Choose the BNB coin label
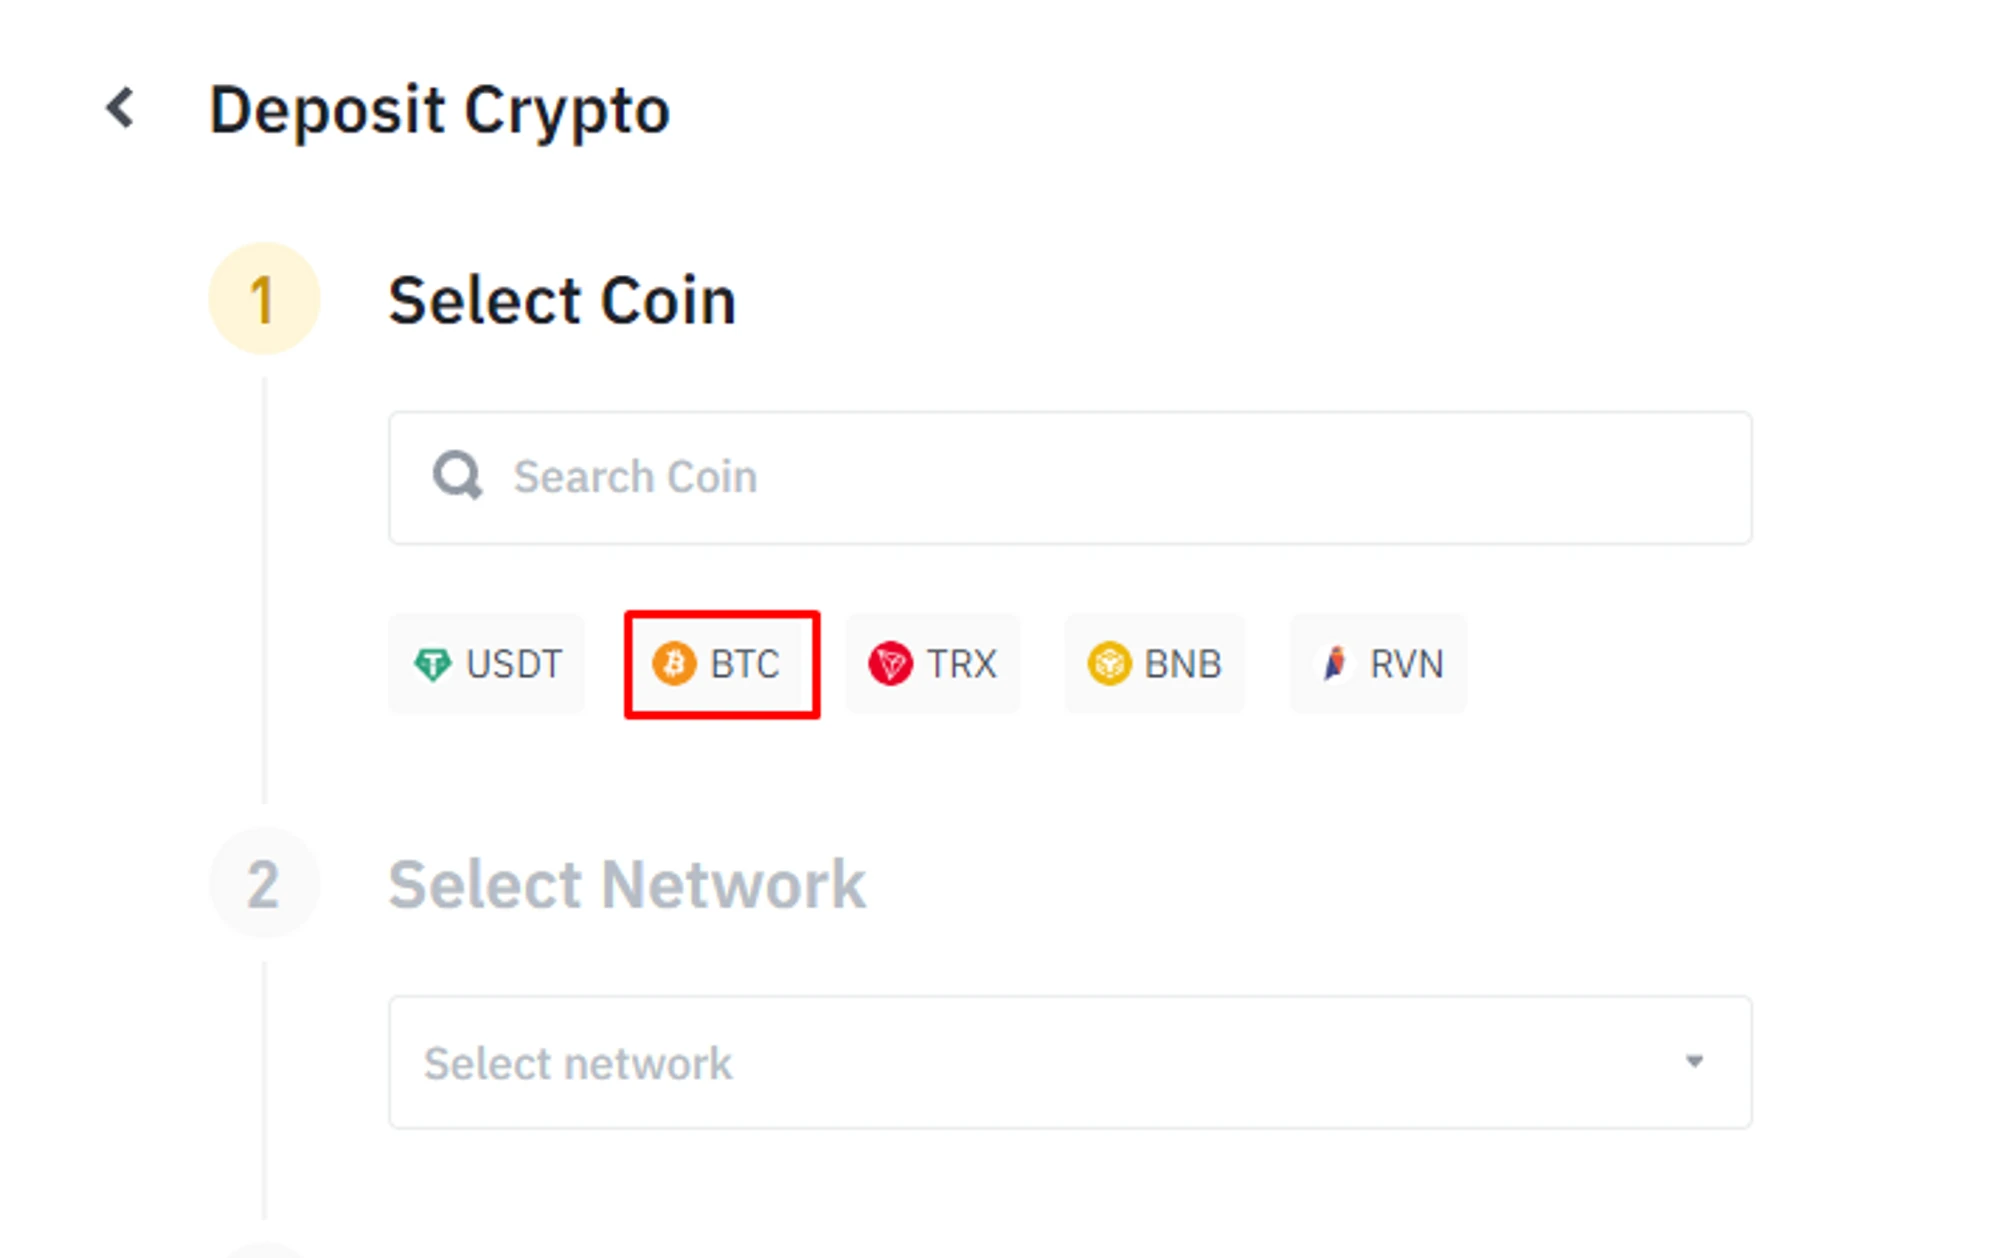The width and height of the screenshot is (2000, 1258). coord(1183,664)
